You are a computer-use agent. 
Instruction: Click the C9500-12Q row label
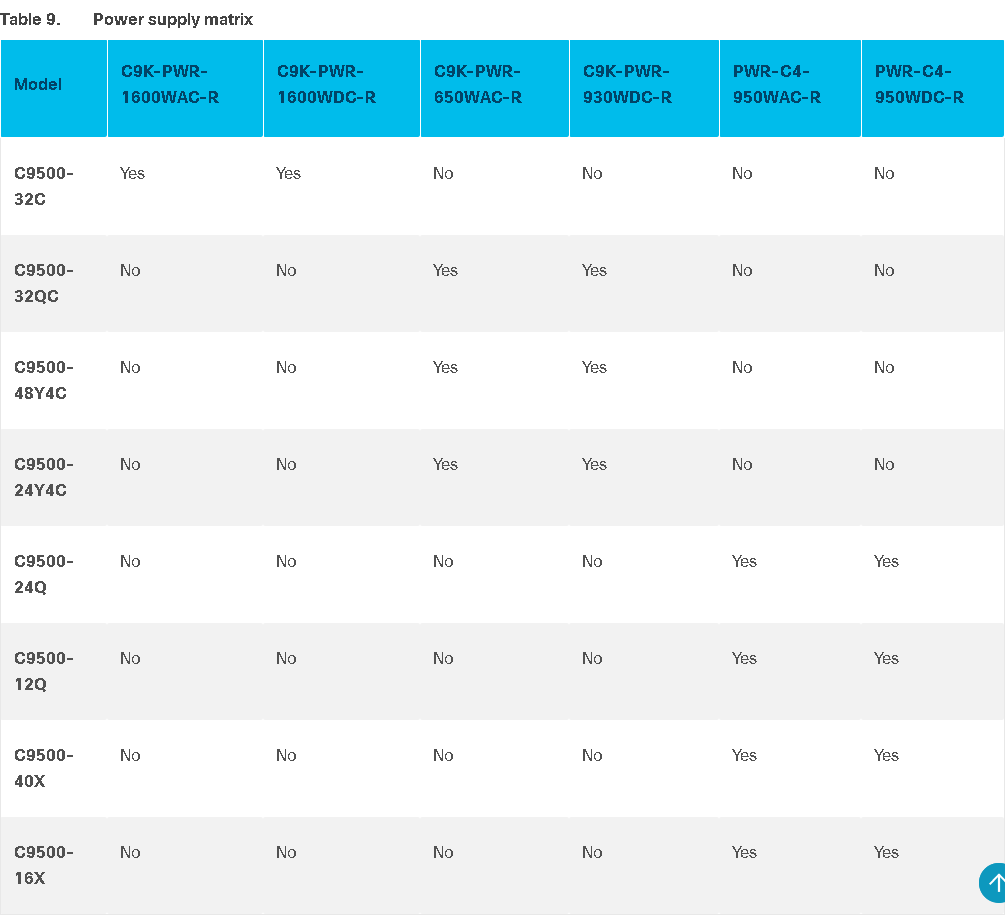coord(44,671)
